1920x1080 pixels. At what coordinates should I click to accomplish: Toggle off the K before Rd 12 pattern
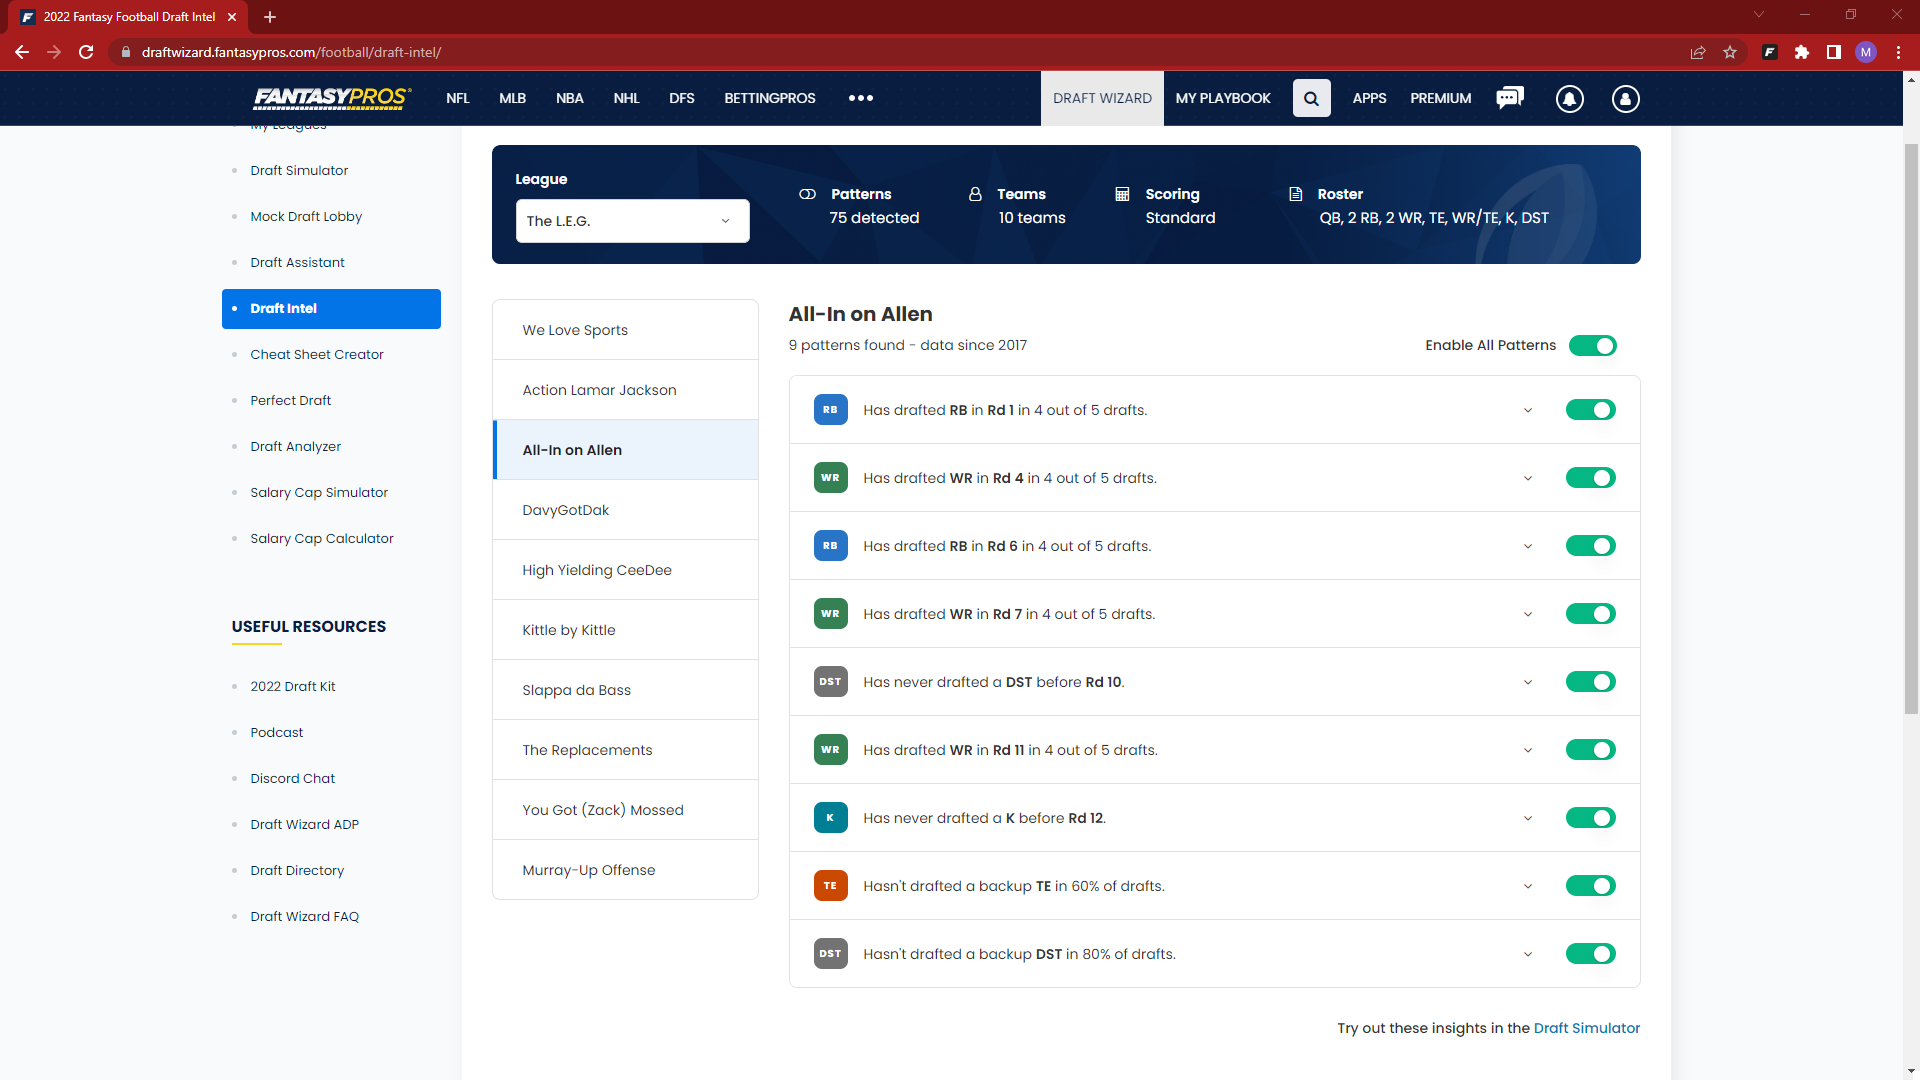1590,818
